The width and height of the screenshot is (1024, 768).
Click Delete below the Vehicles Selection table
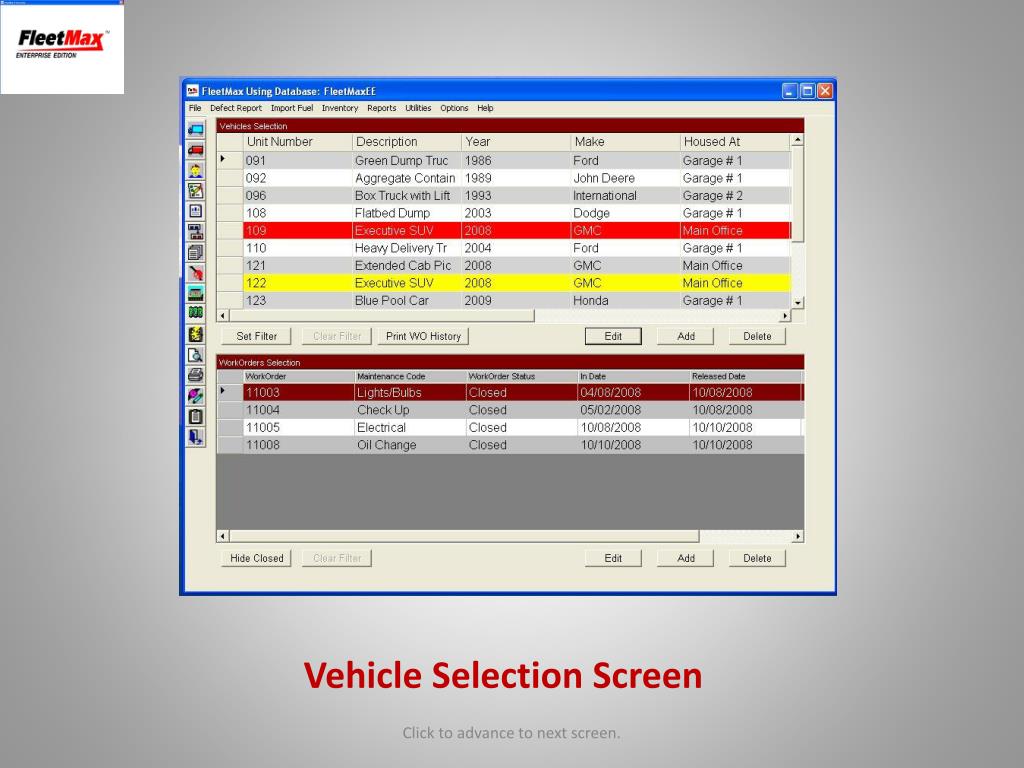coord(757,336)
